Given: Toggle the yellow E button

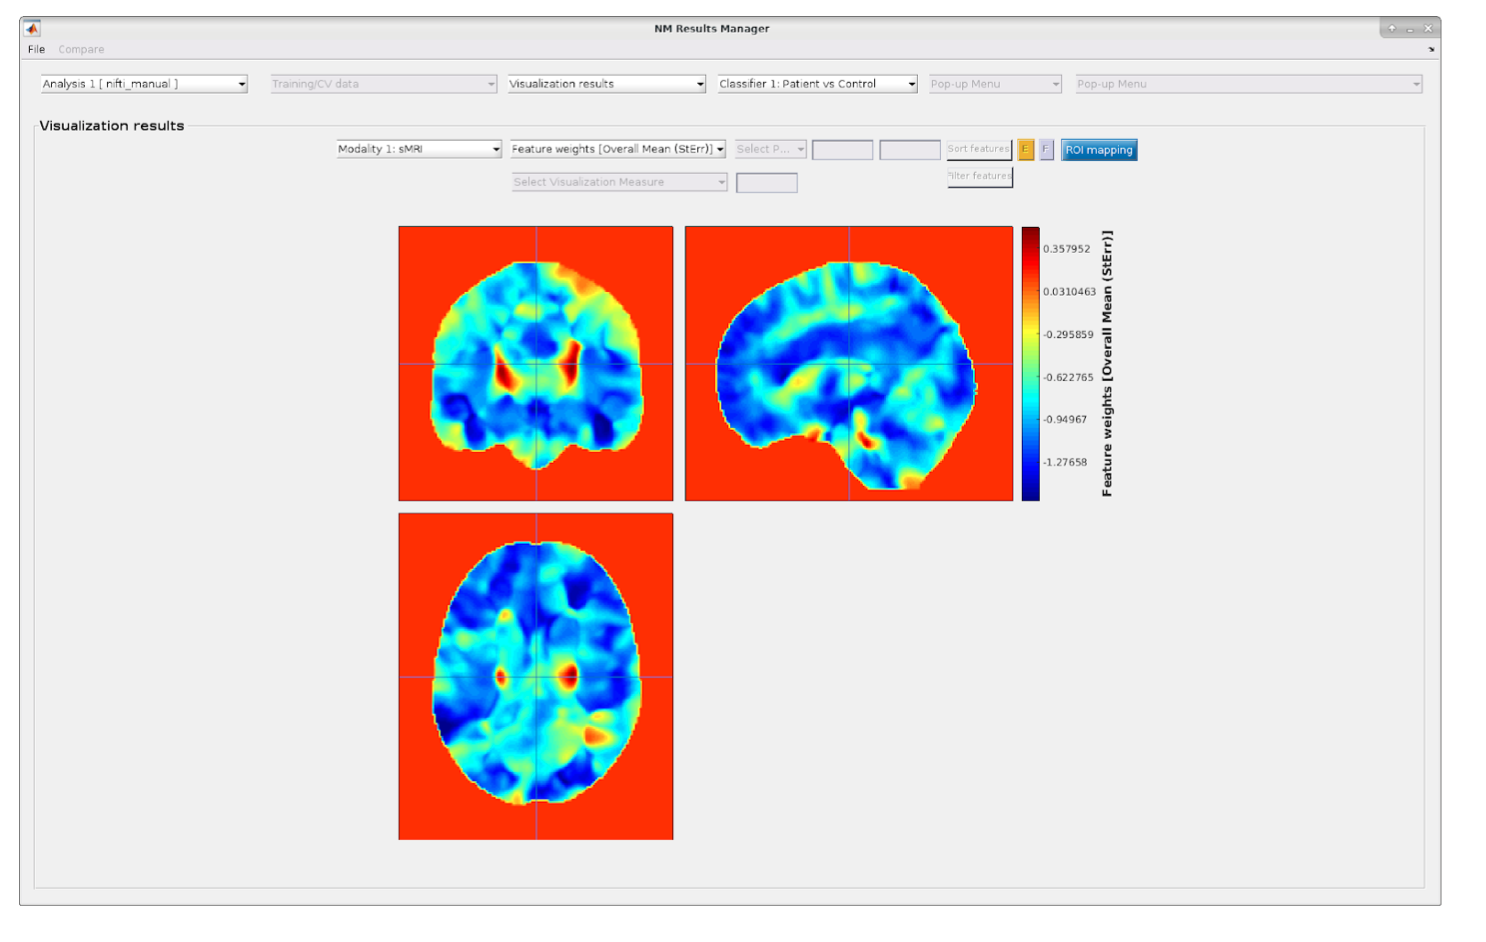Looking at the screenshot, I should (x=1025, y=149).
